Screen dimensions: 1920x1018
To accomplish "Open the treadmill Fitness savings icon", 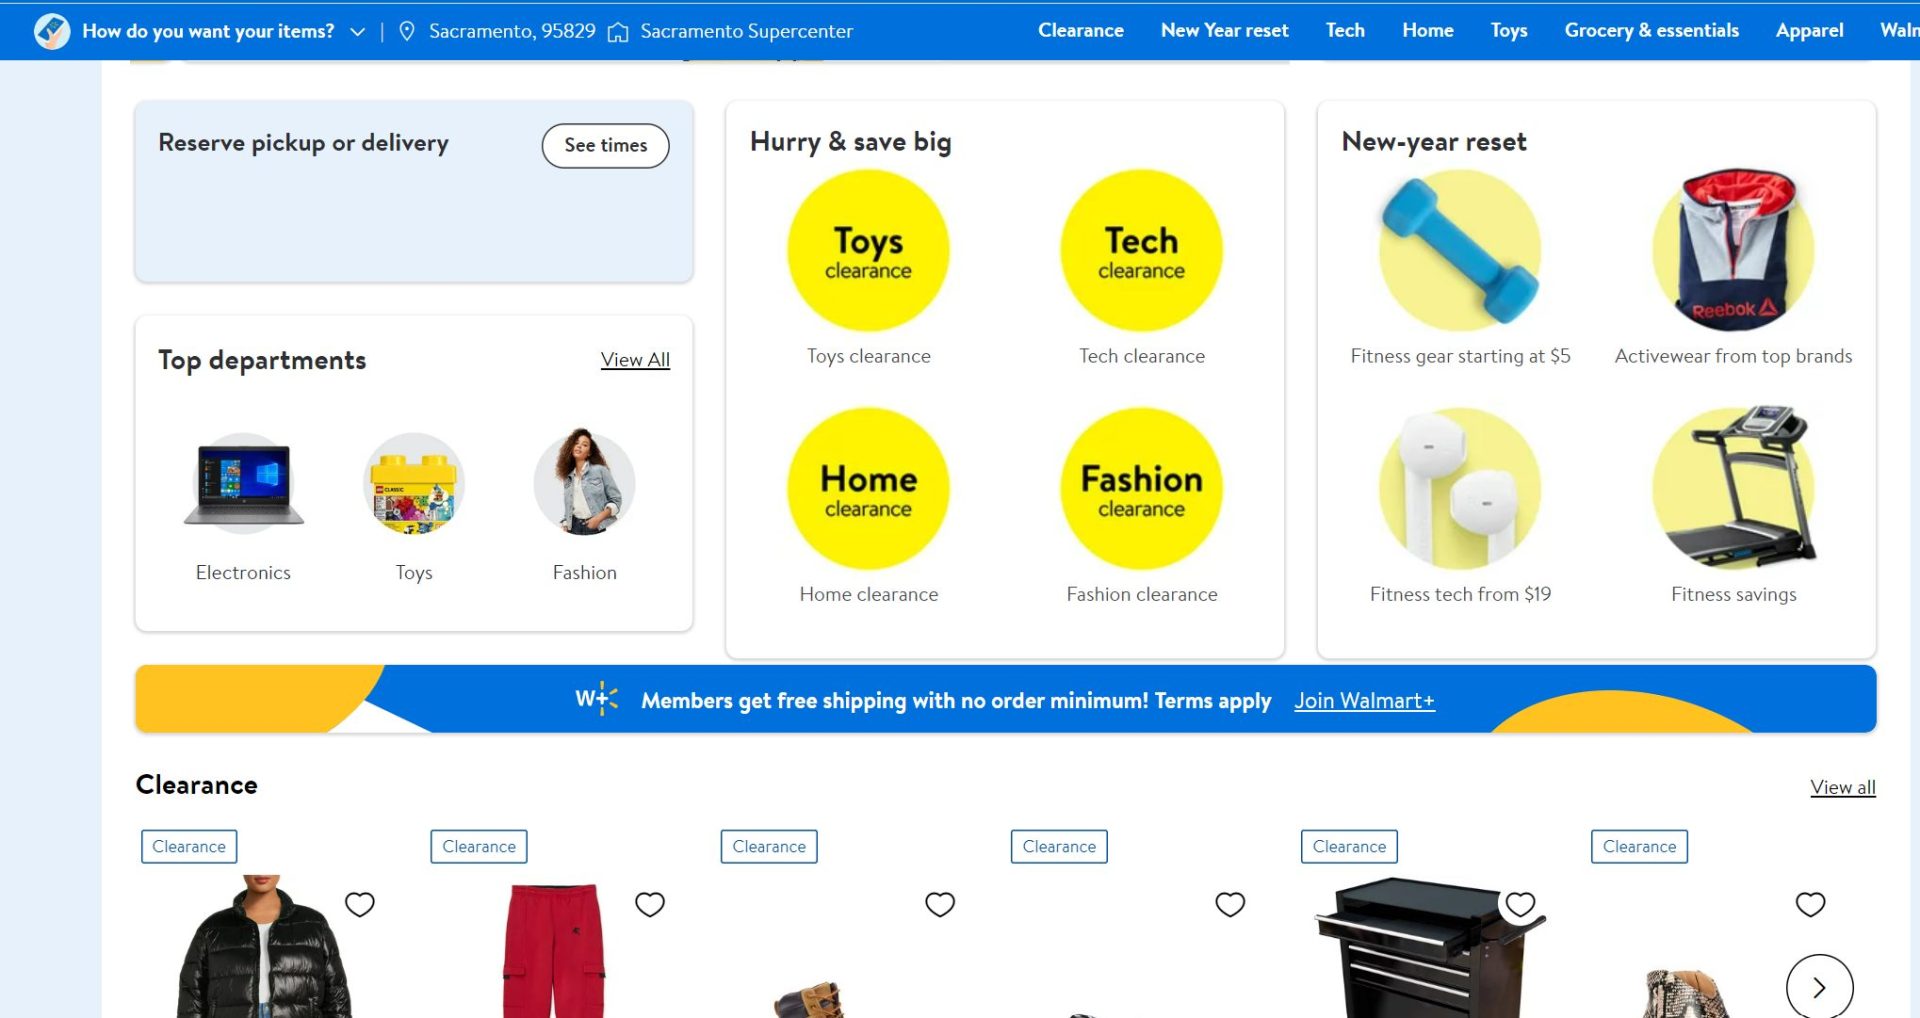I will (1734, 488).
